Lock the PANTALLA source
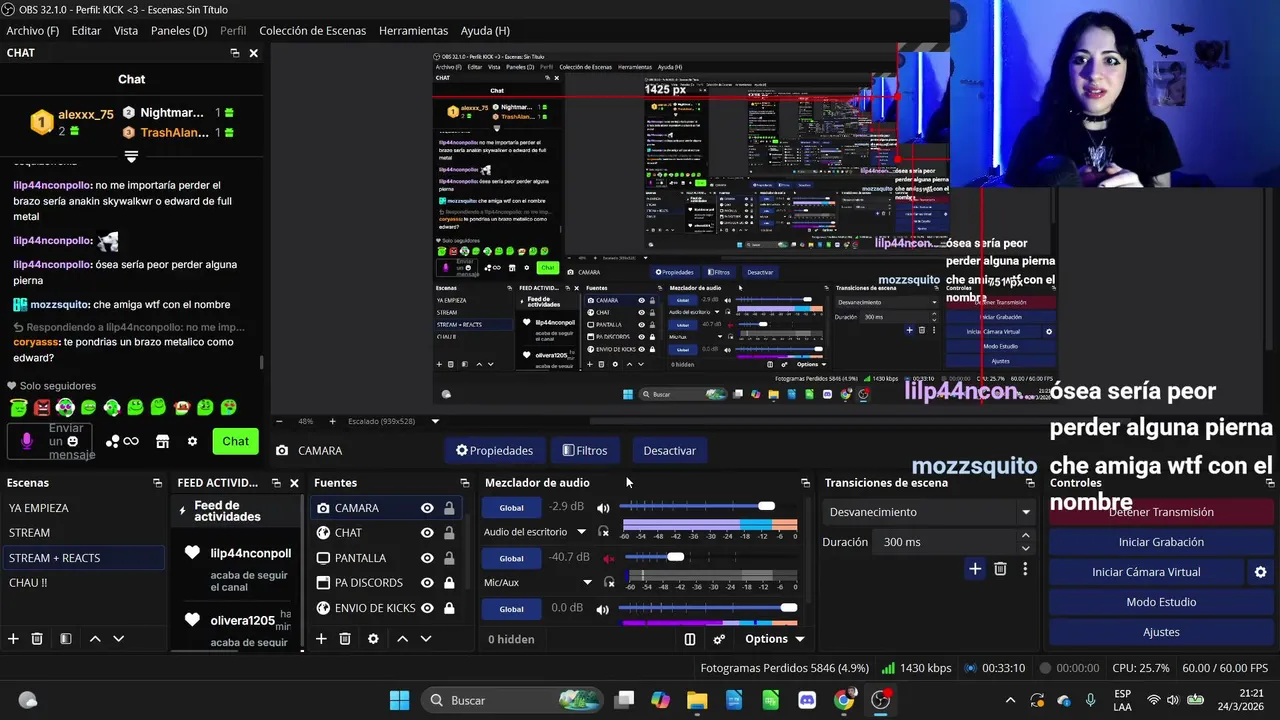 (449, 558)
